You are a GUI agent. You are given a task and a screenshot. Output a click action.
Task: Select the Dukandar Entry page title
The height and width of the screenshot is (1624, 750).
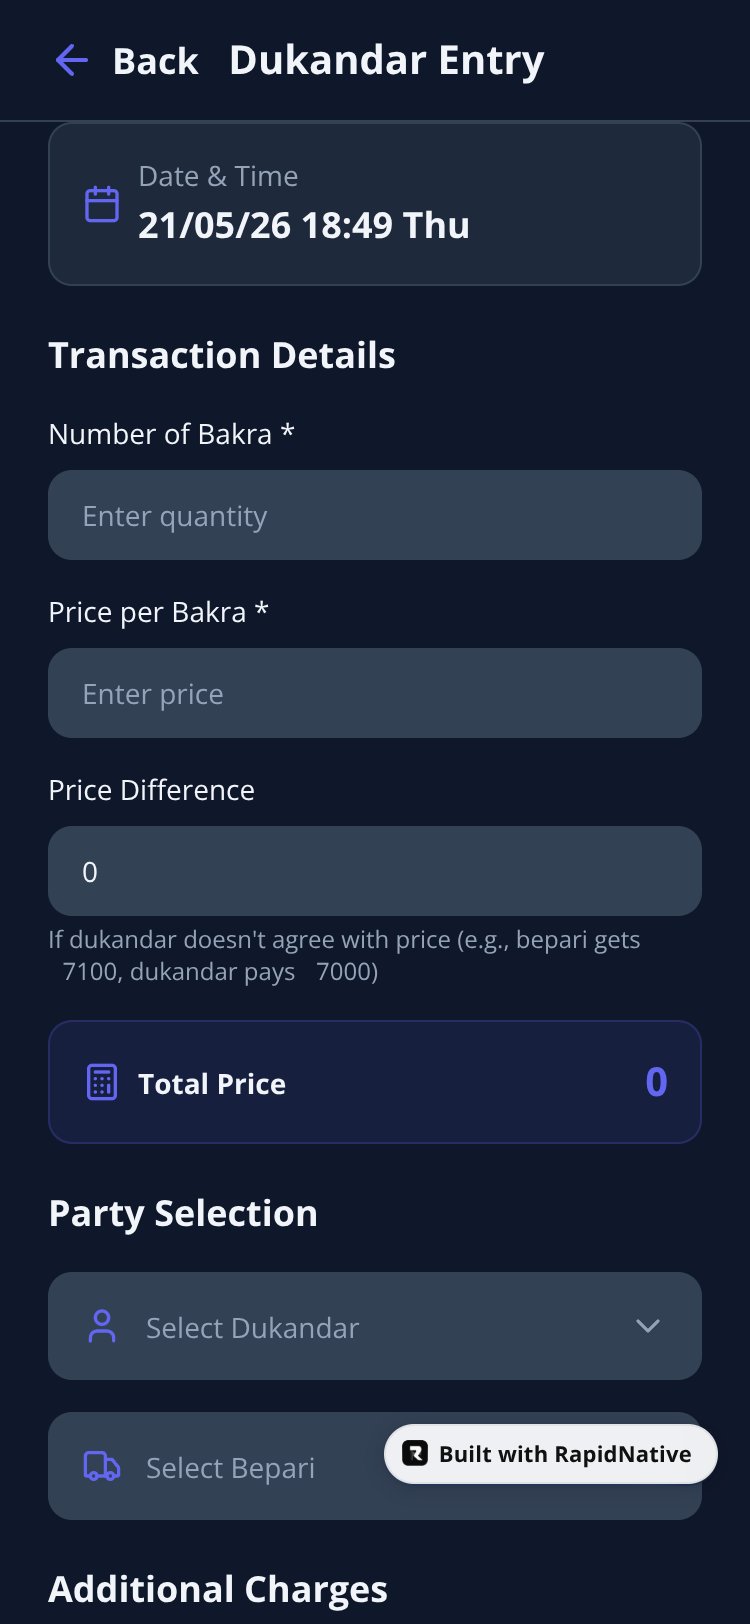(387, 61)
